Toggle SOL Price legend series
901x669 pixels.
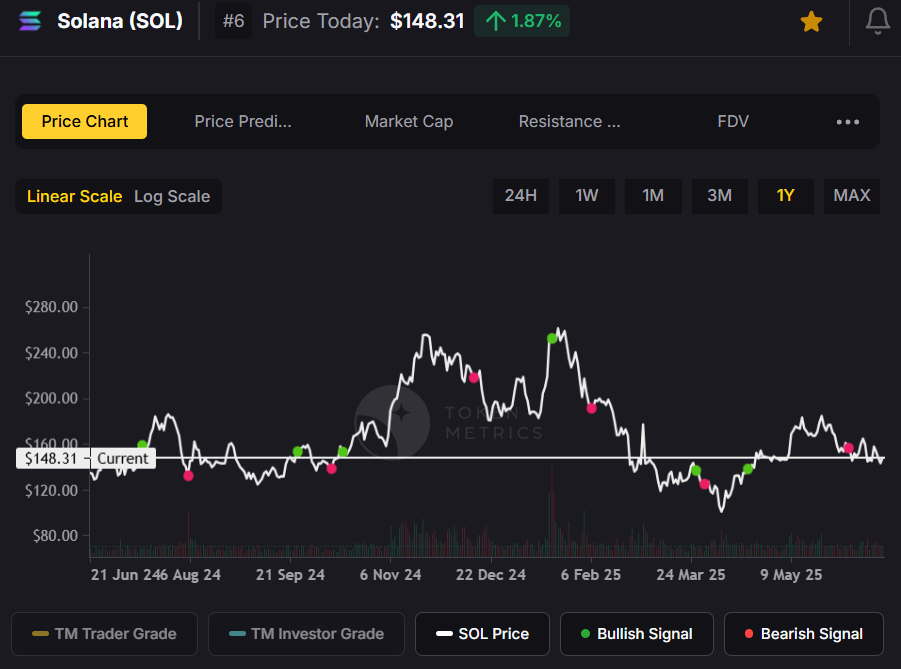coord(482,634)
